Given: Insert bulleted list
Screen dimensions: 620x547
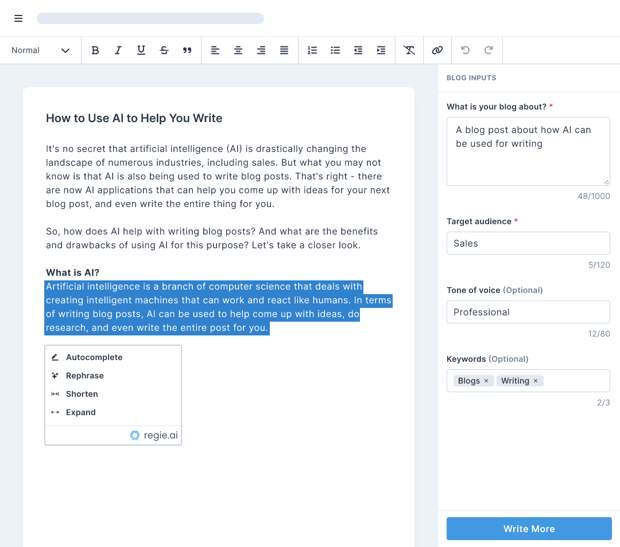Looking at the screenshot, I should click(x=335, y=50).
